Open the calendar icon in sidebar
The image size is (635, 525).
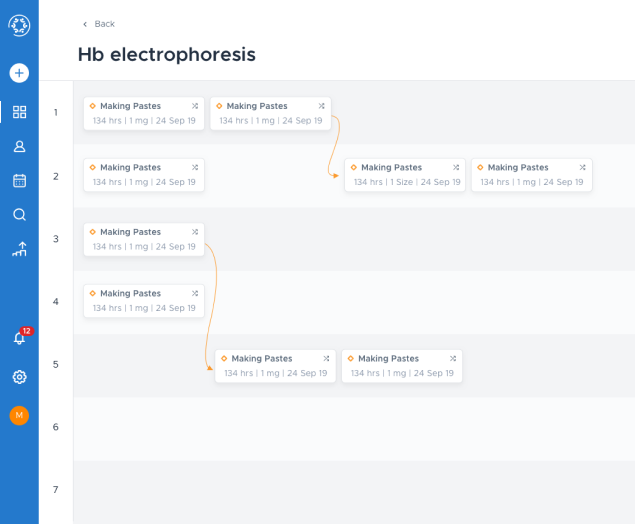click(x=19, y=181)
